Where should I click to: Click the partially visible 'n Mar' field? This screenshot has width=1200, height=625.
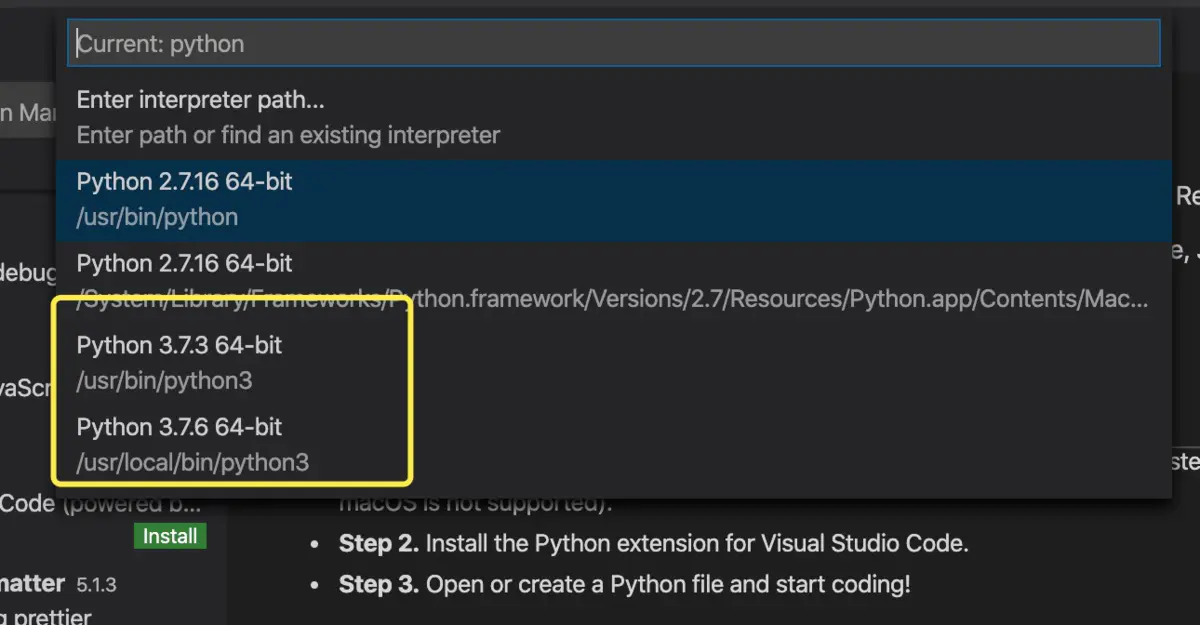coord(27,113)
